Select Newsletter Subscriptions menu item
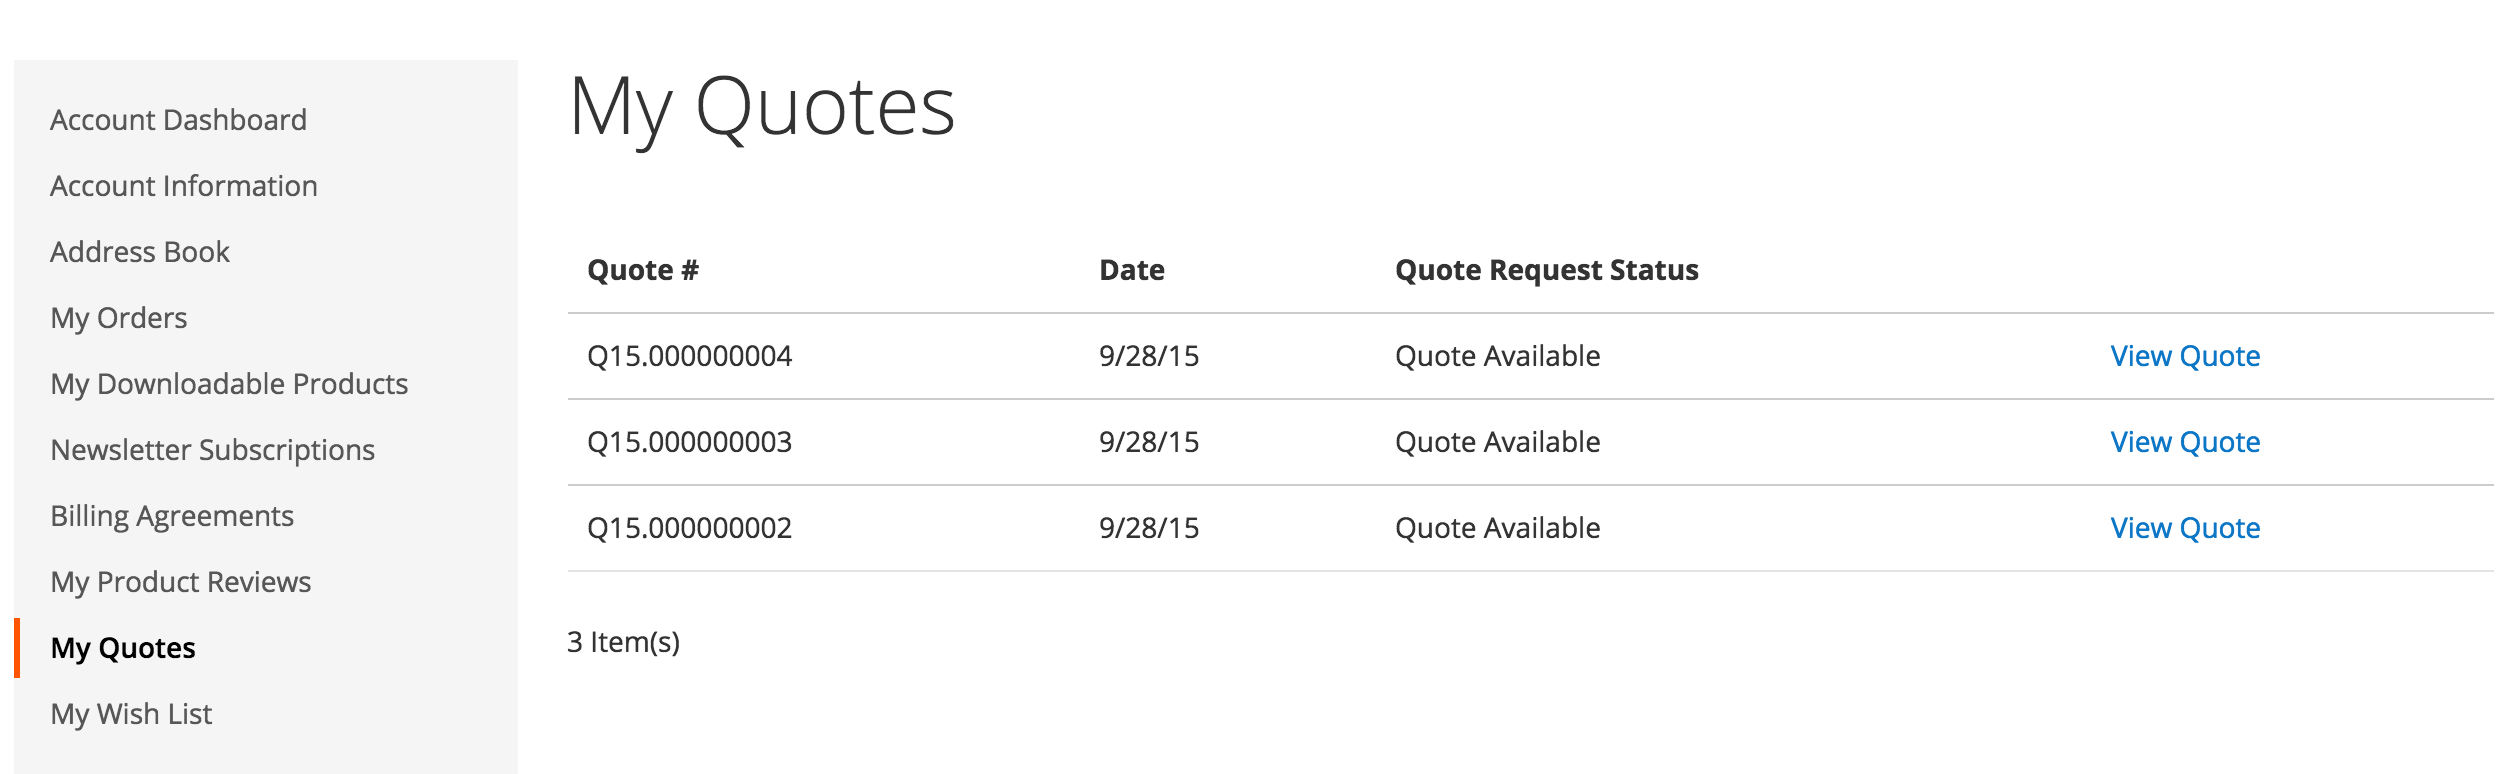The height and width of the screenshot is (774, 2508). [x=212, y=450]
